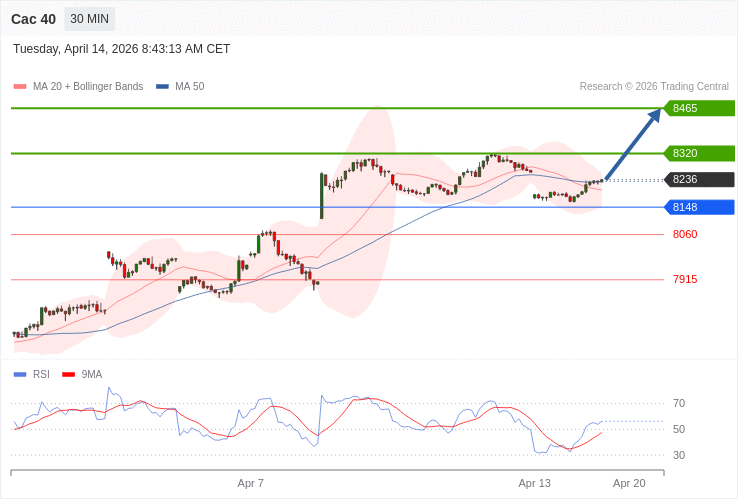This screenshot has height=500, width=738.
Task: Click the 9MA legend color marker
Action: [x=68, y=375]
